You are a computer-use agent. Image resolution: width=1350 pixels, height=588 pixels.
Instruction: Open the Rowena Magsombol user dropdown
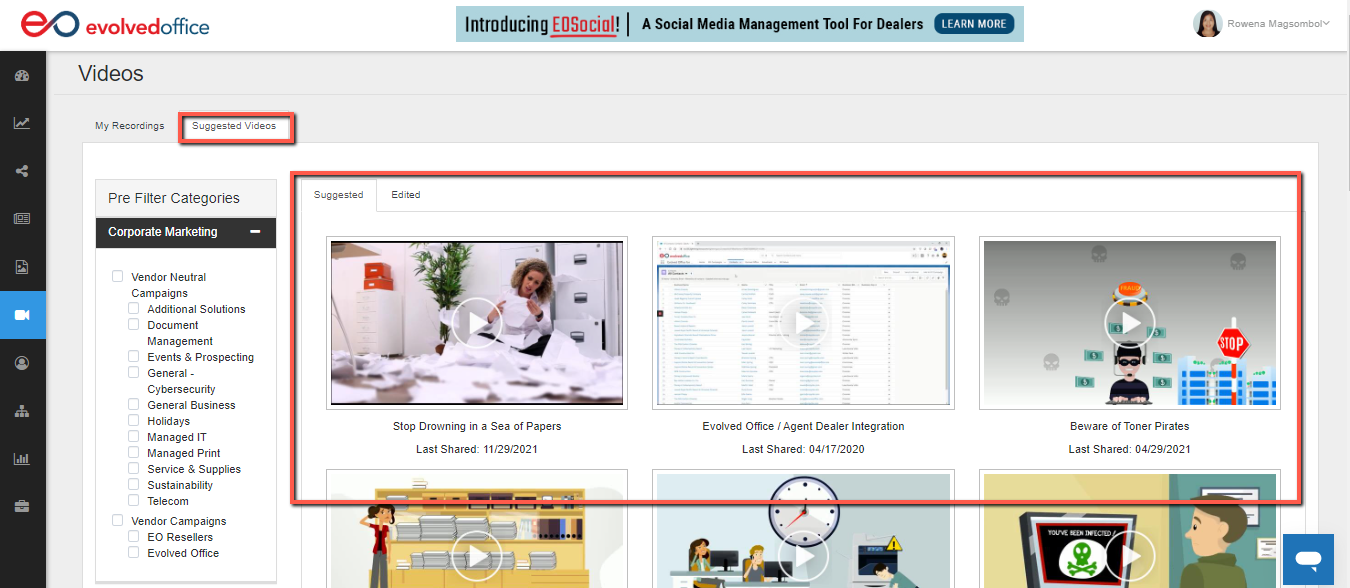pyautogui.click(x=1280, y=24)
